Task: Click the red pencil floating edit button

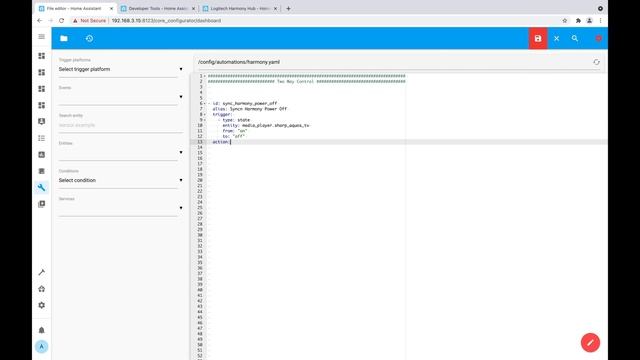Action: click(x=590, y=342)
